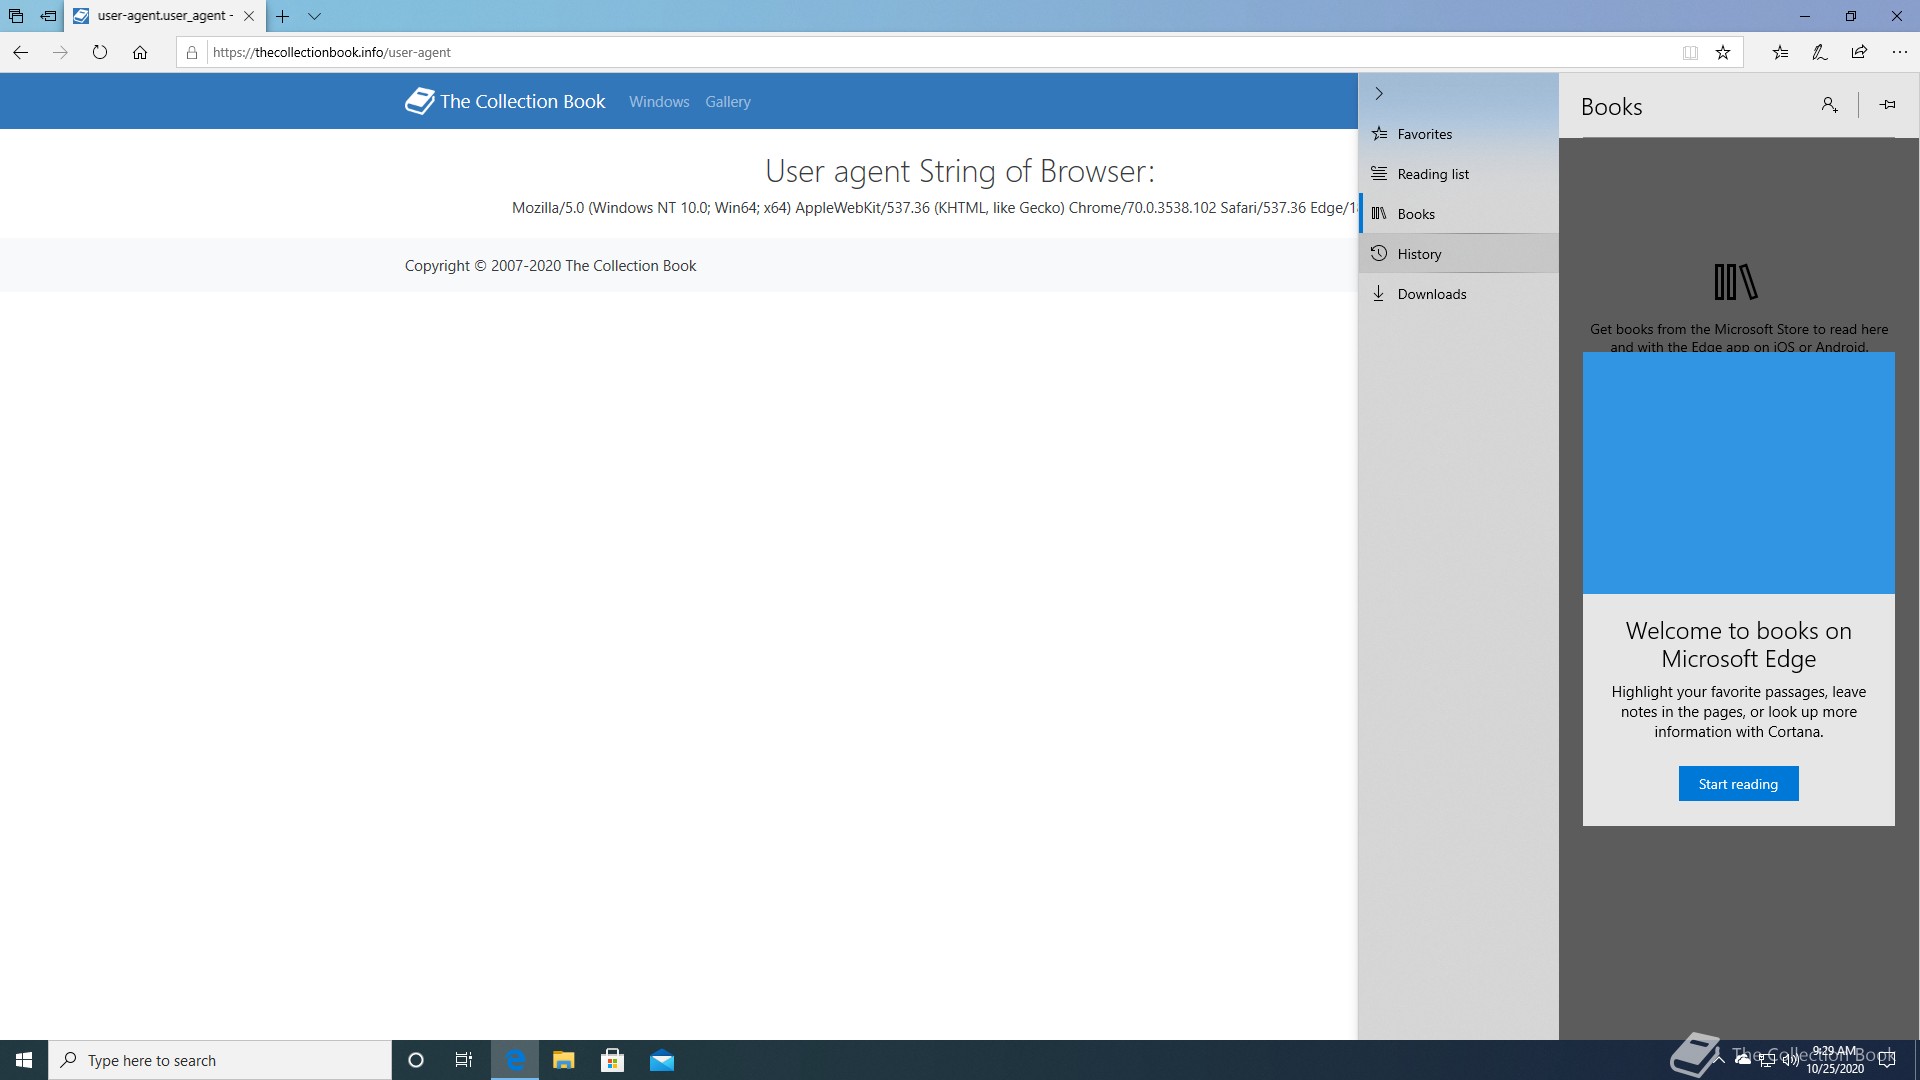Click the sign-in person icon in Books
This screenshot has width=1920, height=1080.
(1829, 105)
